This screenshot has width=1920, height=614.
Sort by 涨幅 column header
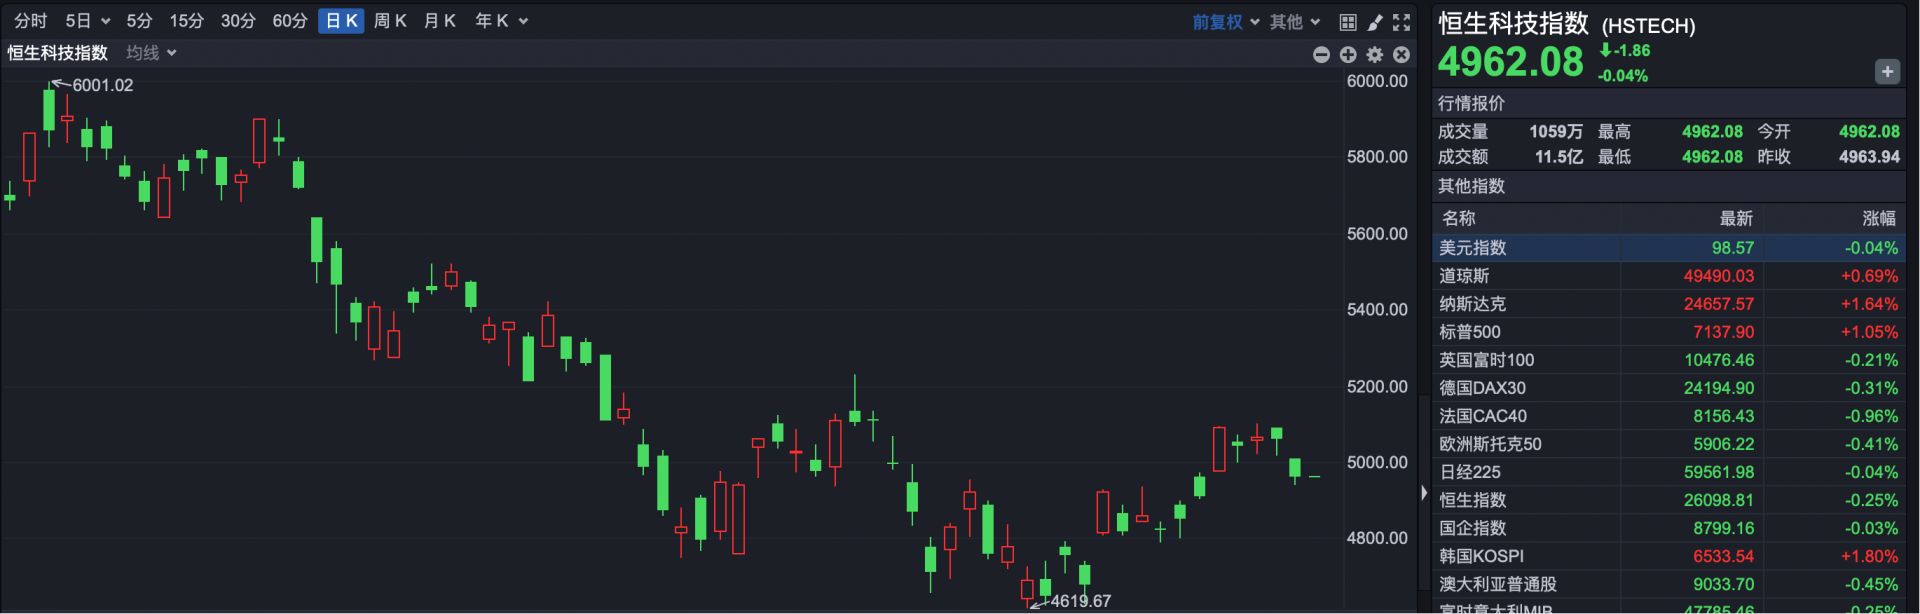tap(1879, 218)
